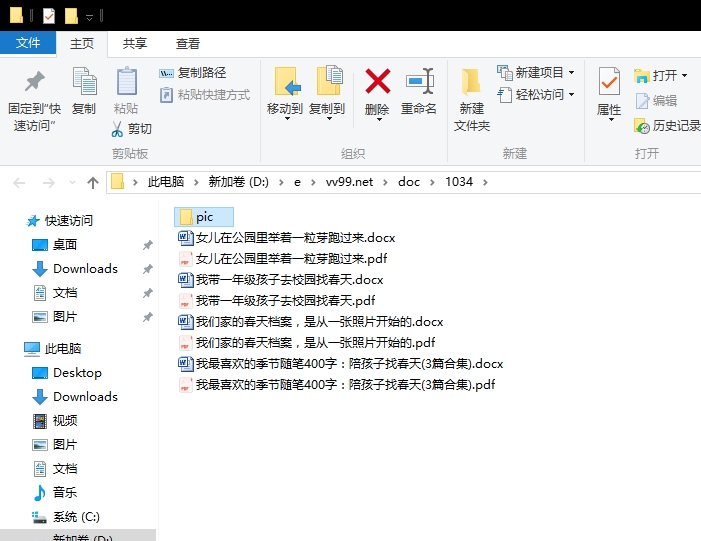Select 我们家的春天档案，是从一张照片开始的.docx

[311, 321]
